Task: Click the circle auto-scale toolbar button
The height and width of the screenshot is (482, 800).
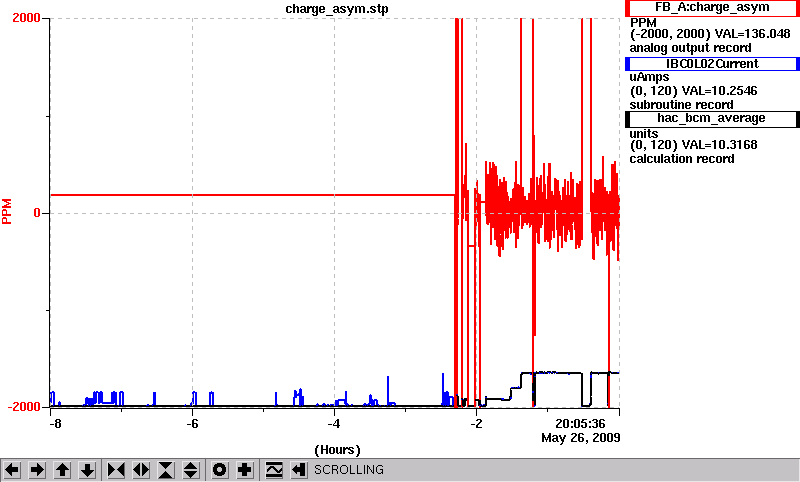Action: [x=220, y=470]
